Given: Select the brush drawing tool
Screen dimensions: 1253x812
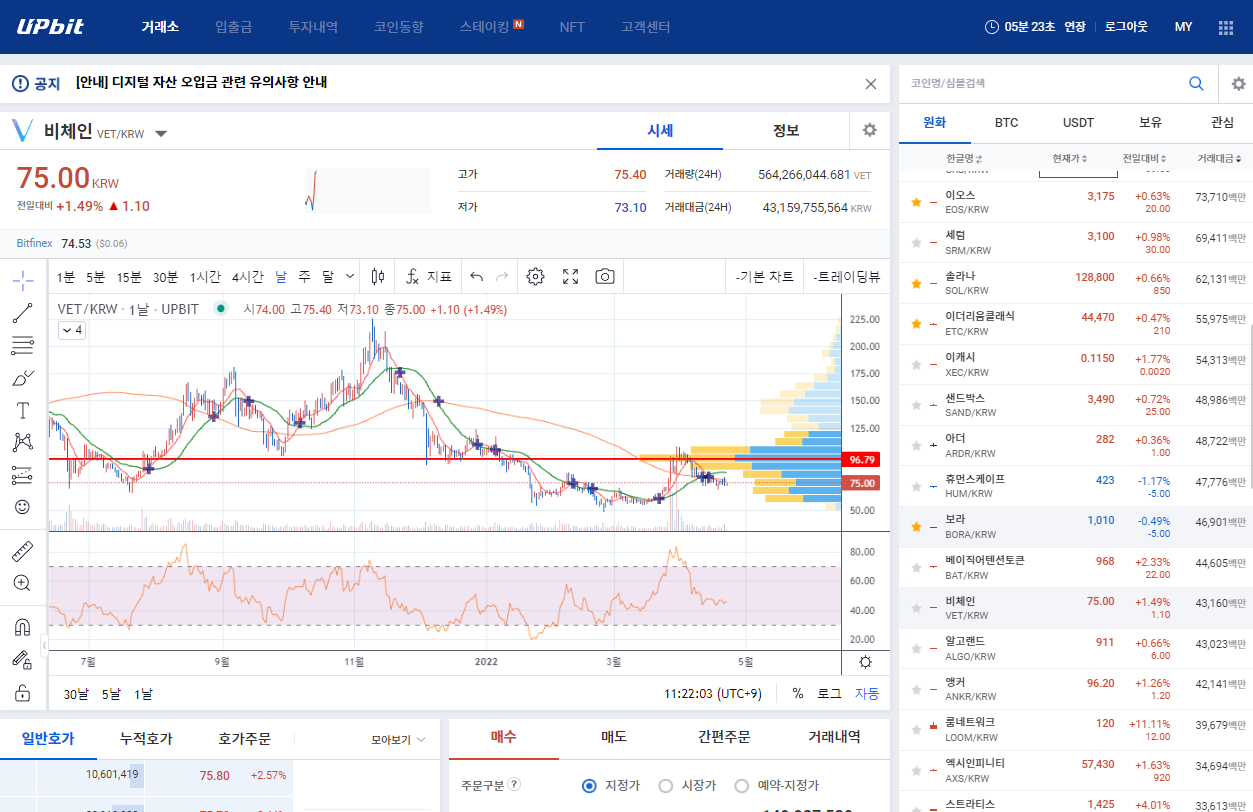Looking at the screenshot, I should [x=22, y=378].
